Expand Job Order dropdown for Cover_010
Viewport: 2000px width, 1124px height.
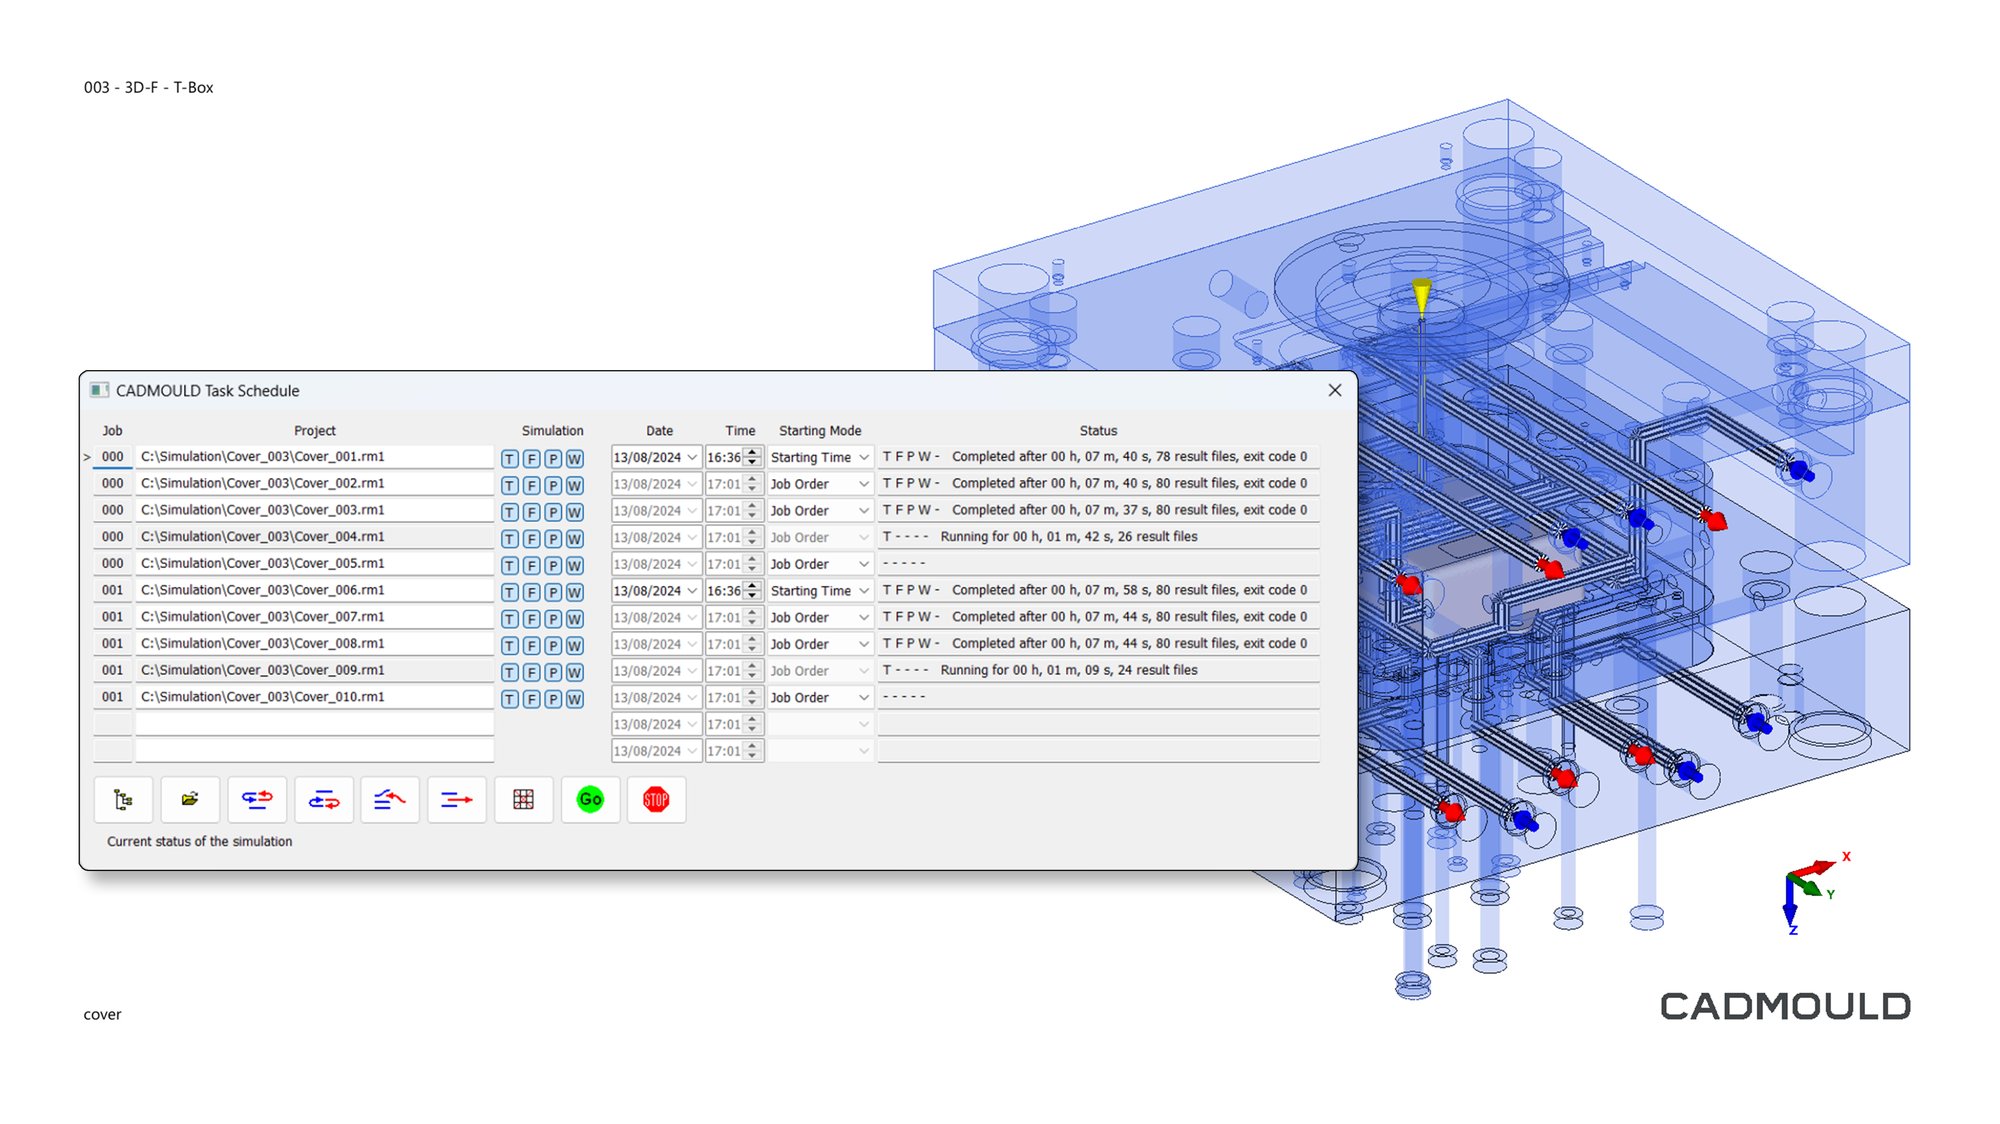click(864, 698)
